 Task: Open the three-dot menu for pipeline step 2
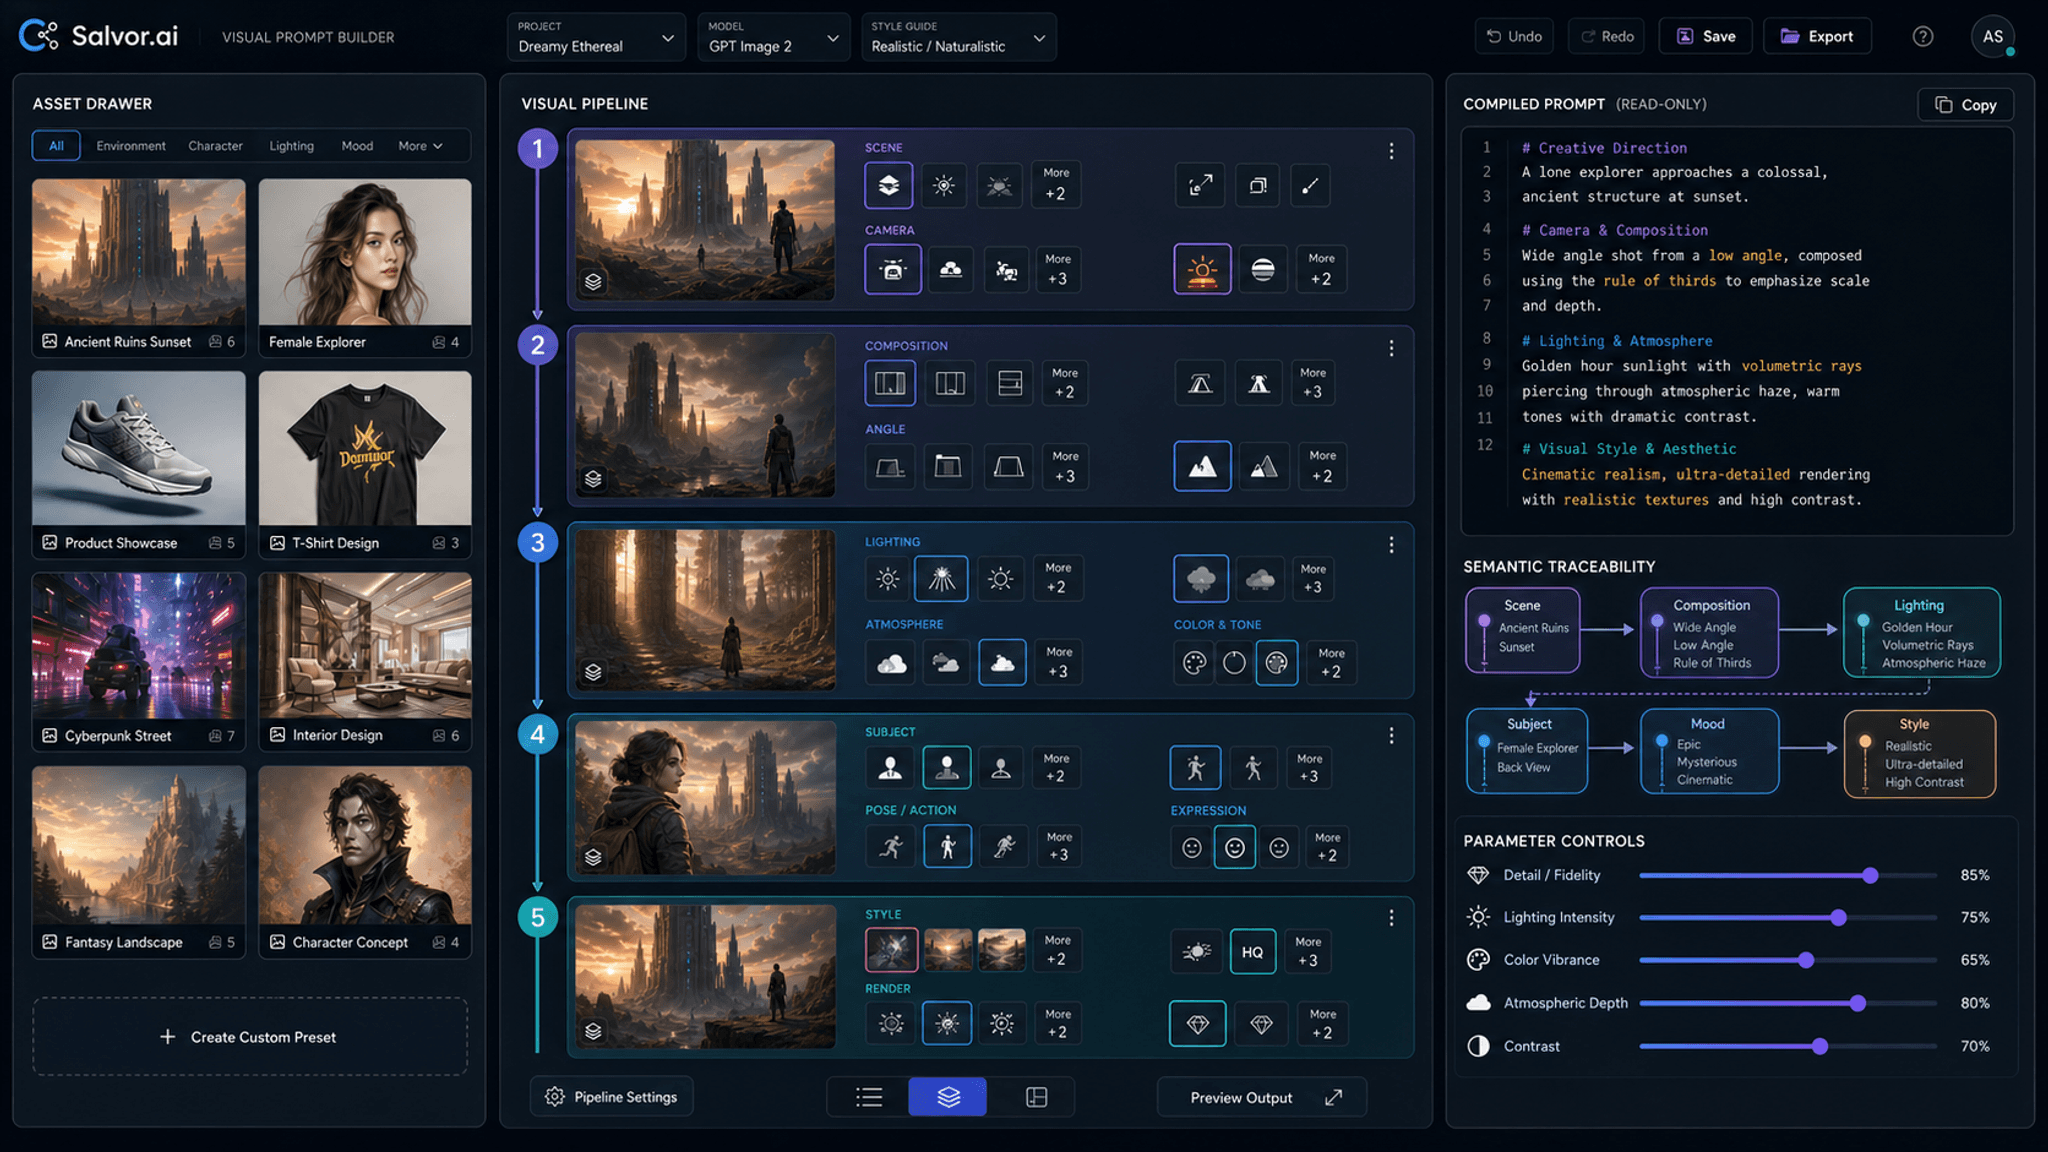pyautogui.click(x=1391, y=348)
